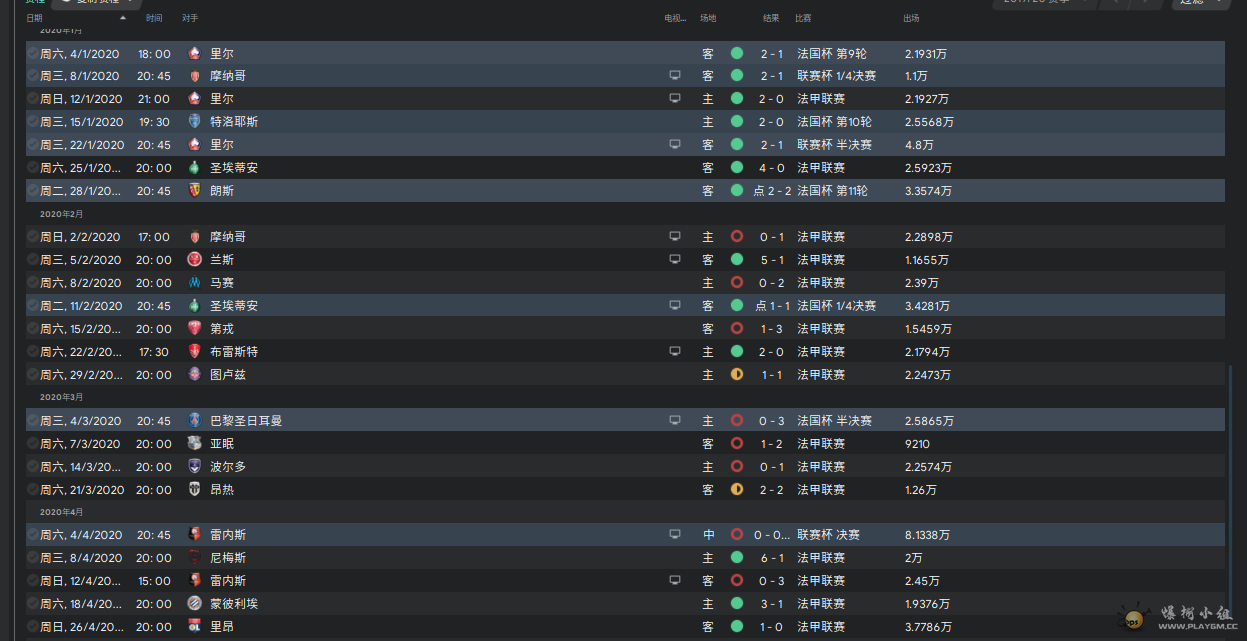1247x641 pixels.
Task: Open the 过滤 filter dropdown at top right
Action: coord(1199,3)
